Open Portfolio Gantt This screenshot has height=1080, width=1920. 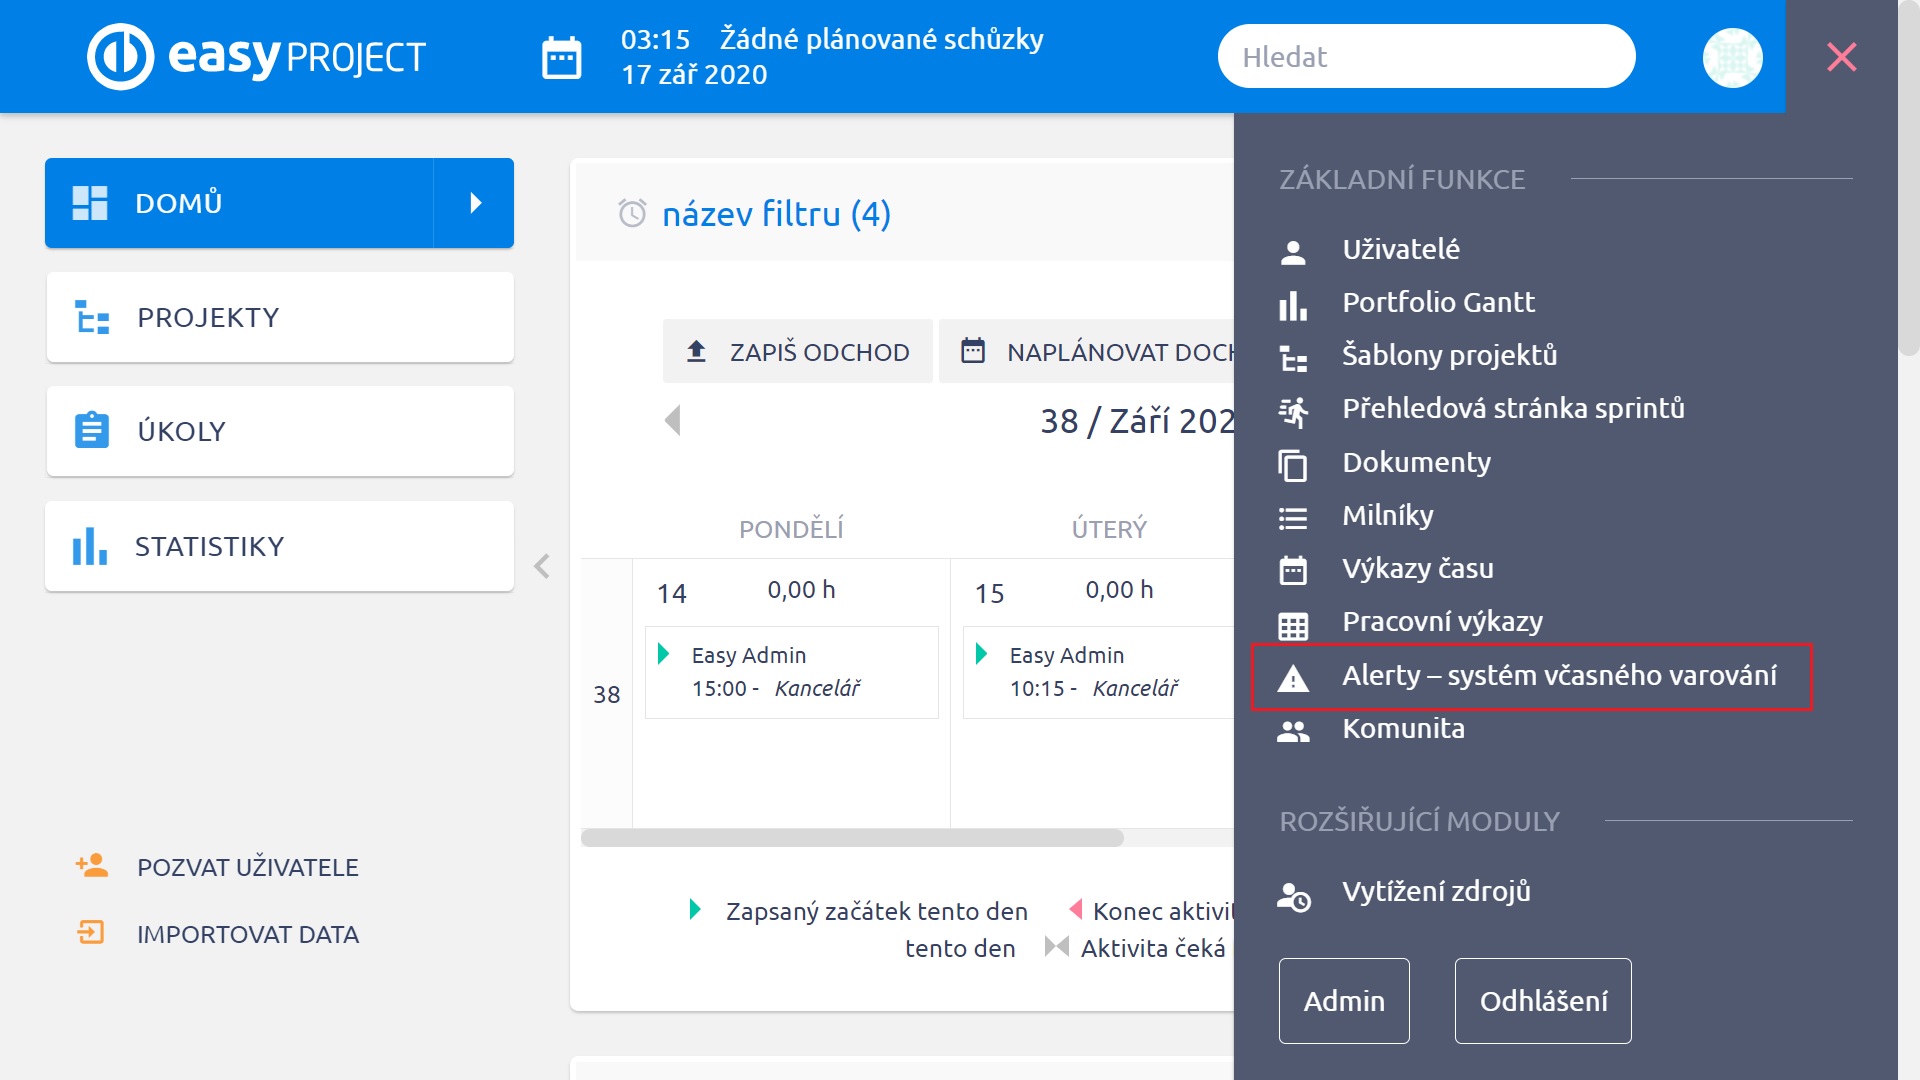pyautogui.click(x=1438, y=302)
